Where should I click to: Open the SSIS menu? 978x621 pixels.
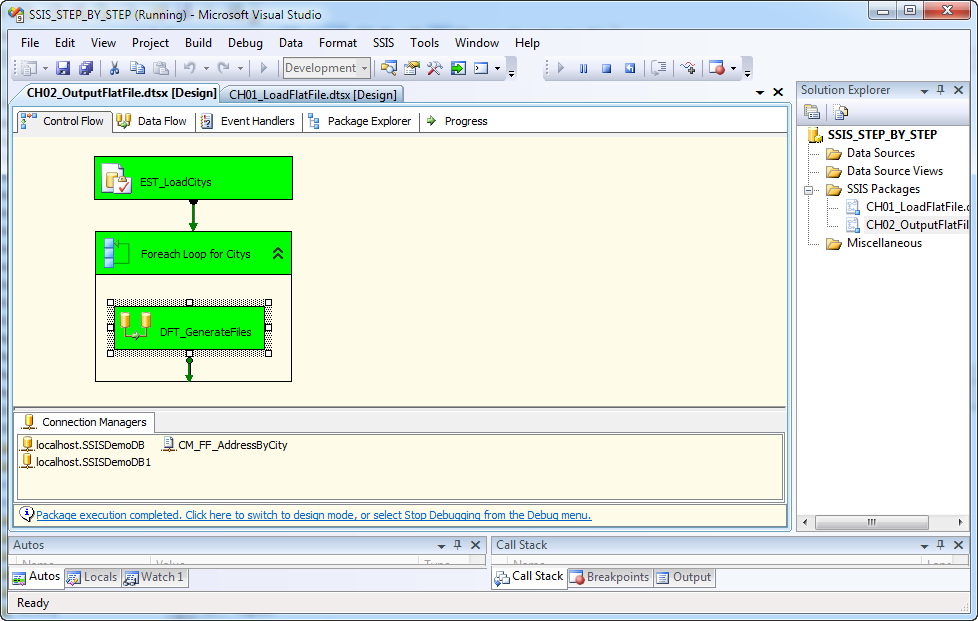point(383,43)
